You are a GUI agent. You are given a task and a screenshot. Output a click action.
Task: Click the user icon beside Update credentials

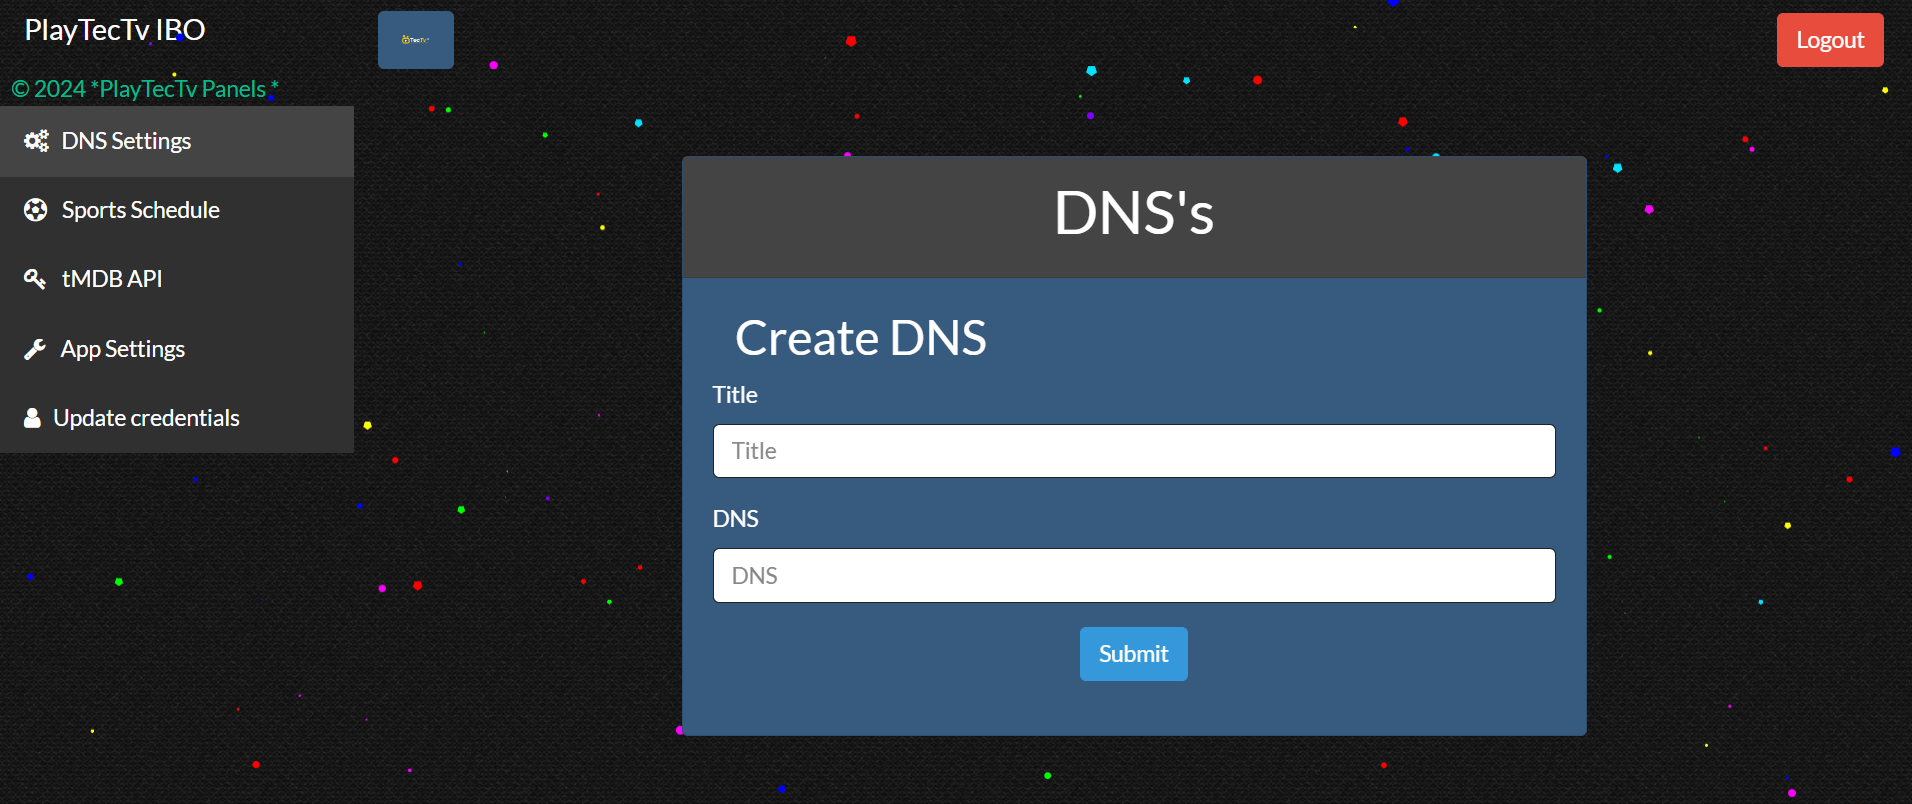(32, 418)
